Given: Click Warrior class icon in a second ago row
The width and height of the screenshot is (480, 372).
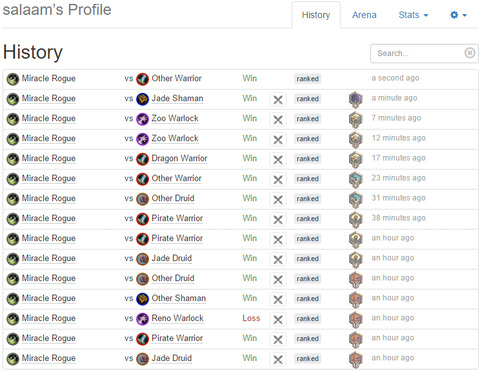Looking at the screenshot, I should point(142,79).
